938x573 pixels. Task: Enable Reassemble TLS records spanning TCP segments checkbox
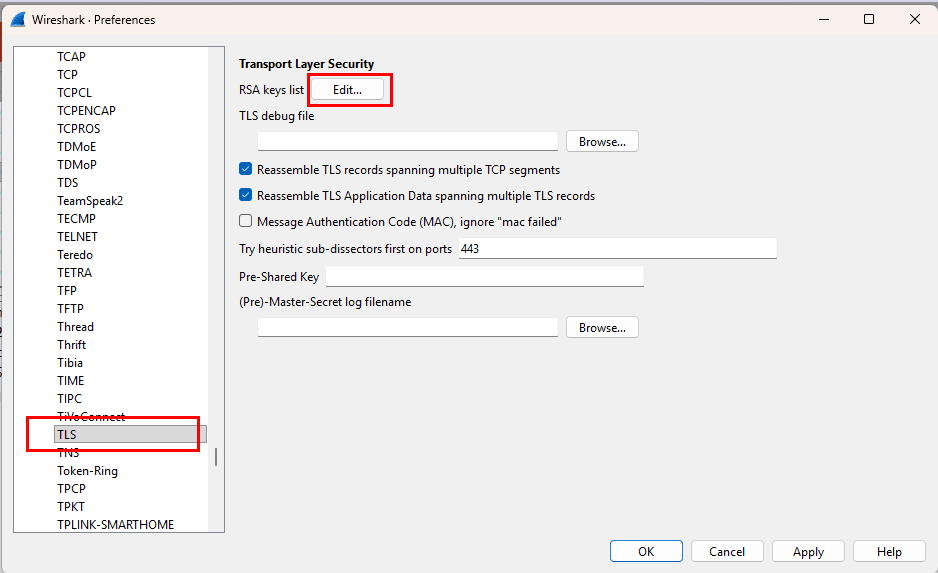click(246, 170)
